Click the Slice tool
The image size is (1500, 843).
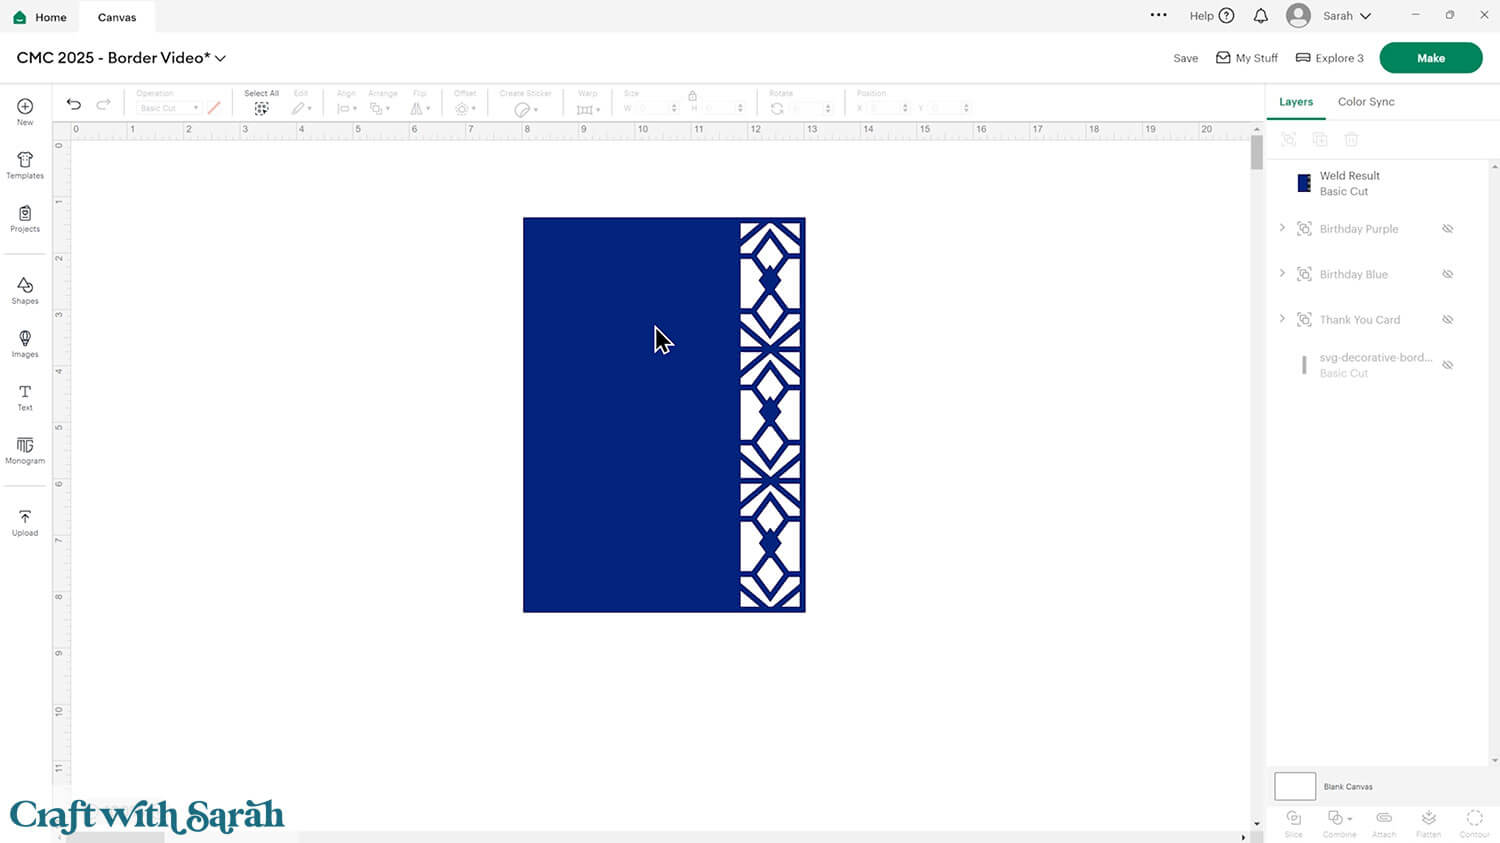coord(1294,823)
